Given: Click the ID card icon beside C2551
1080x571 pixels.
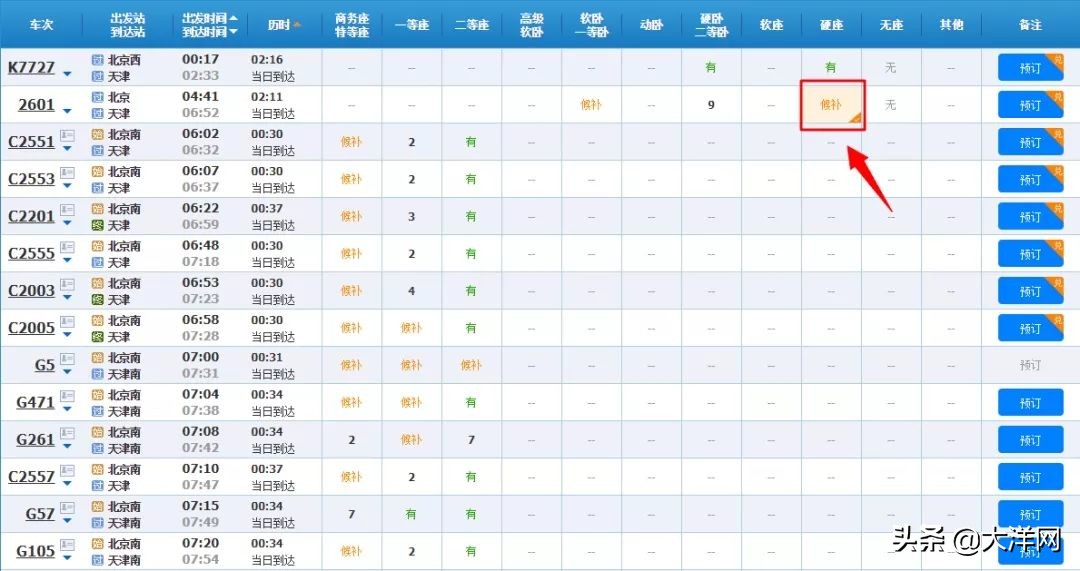Looking at the screenshot, I should 67,136.
